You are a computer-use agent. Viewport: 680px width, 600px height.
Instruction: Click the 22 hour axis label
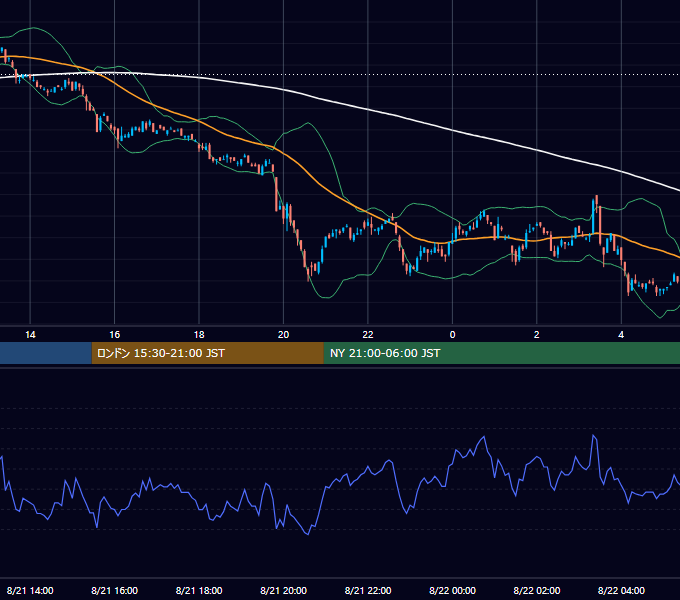click(368, 335)
